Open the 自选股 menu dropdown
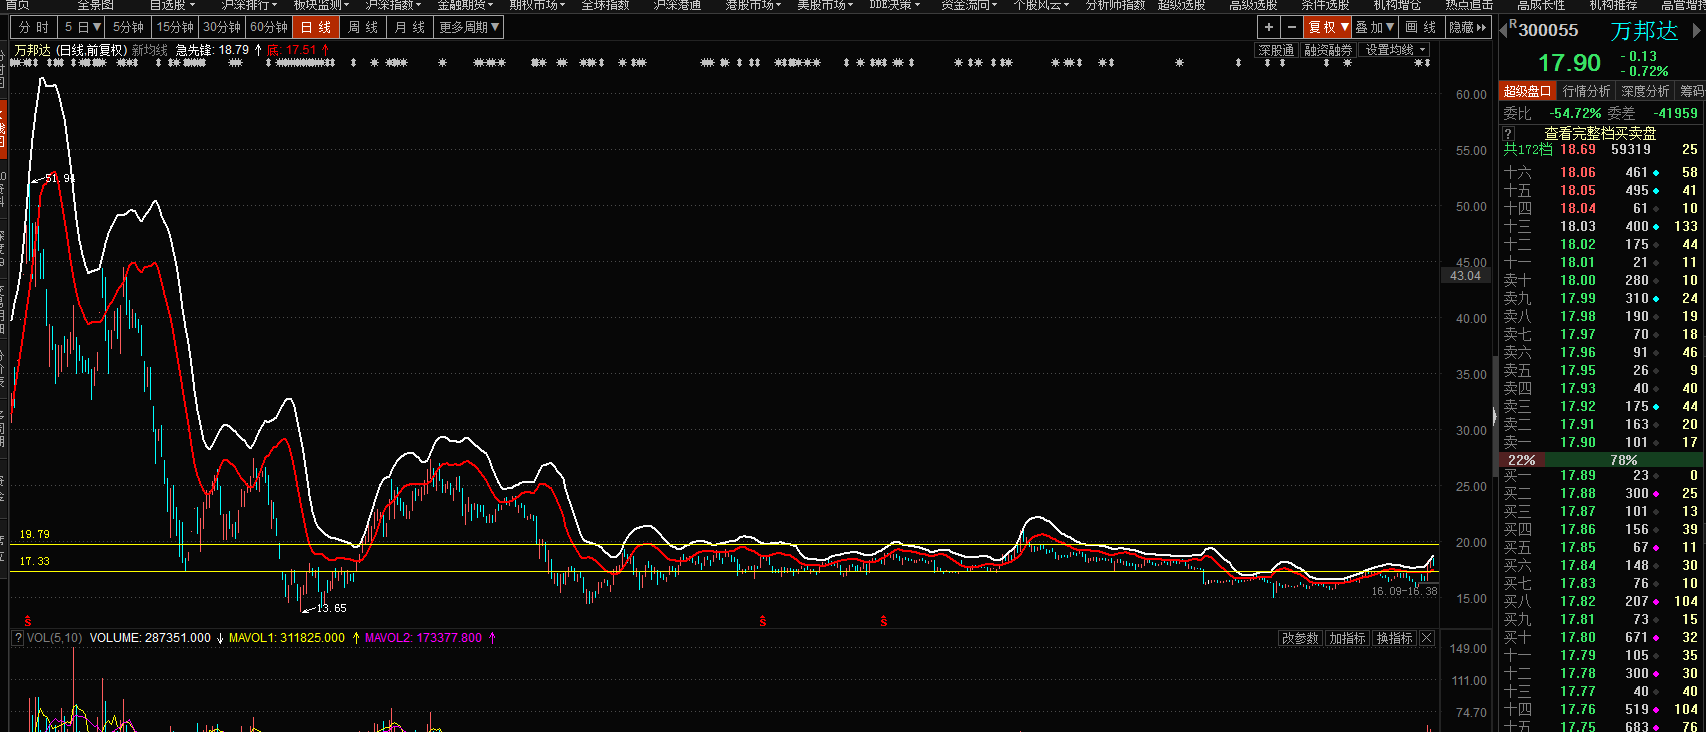Viewport: 1706px width, 732px height. [171, 5]
